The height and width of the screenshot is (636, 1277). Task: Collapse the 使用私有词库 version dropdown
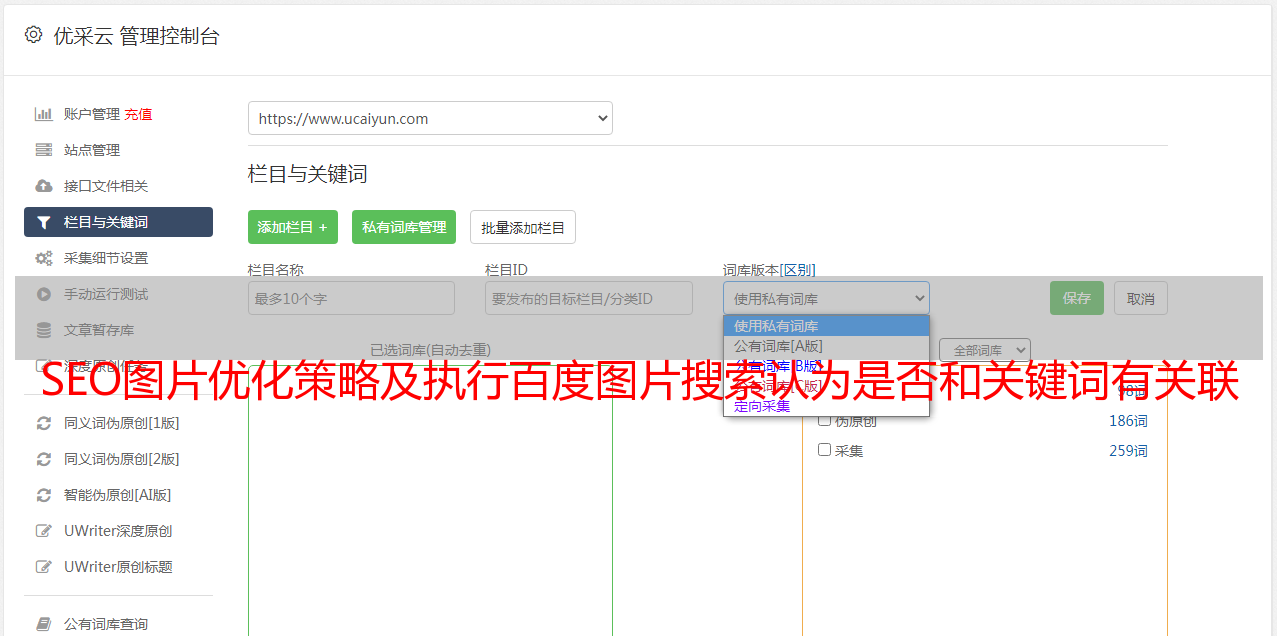point(826,298)
